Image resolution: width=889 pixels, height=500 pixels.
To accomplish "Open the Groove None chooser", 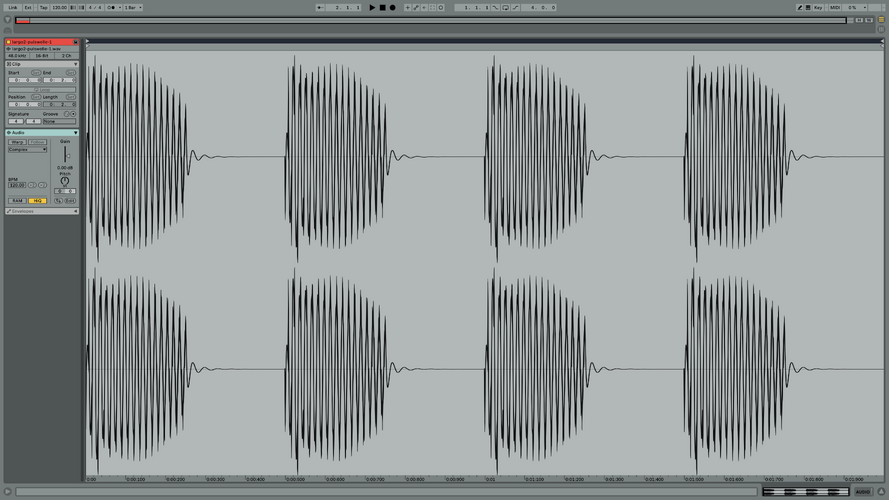I will tap(59, 121).
